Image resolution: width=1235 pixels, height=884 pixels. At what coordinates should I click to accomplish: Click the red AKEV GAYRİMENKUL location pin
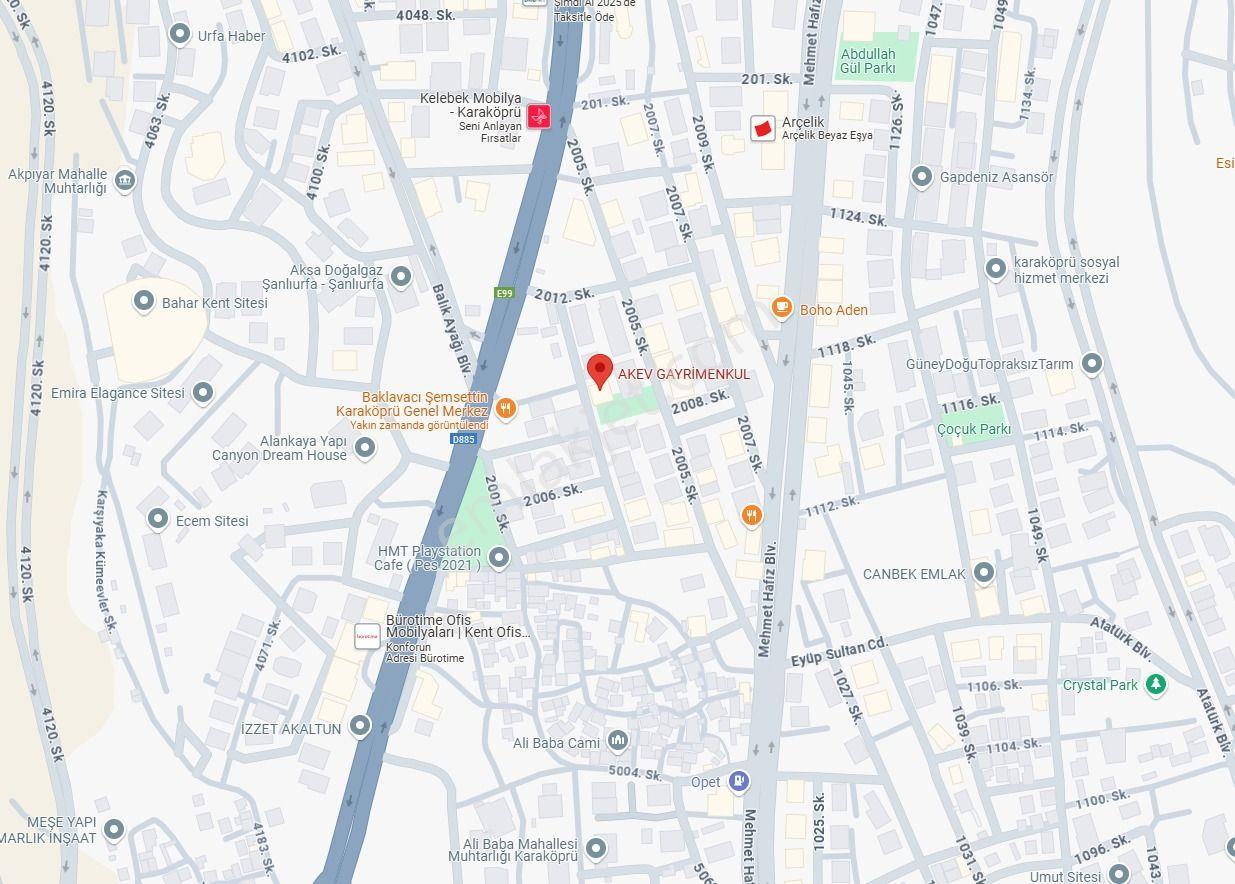click(599, 371)
